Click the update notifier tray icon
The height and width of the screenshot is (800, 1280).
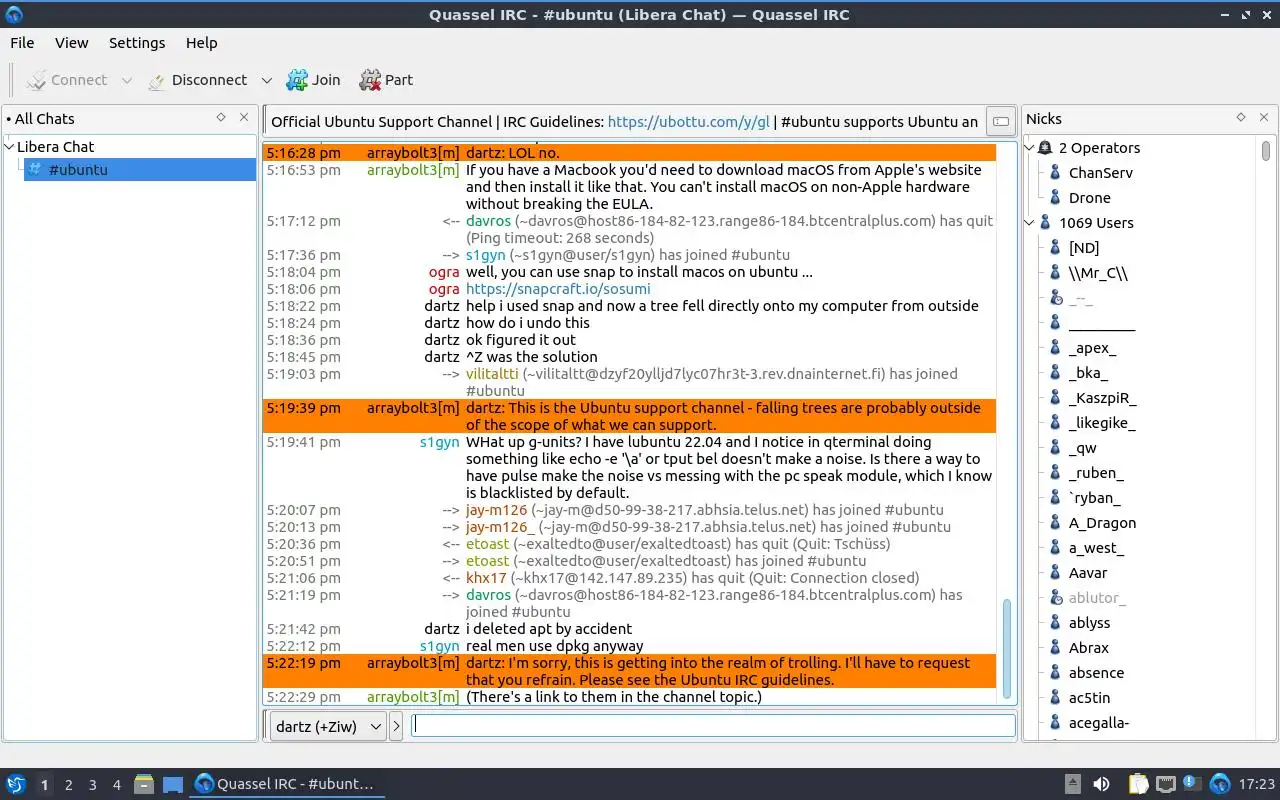tap(1192, 784)
